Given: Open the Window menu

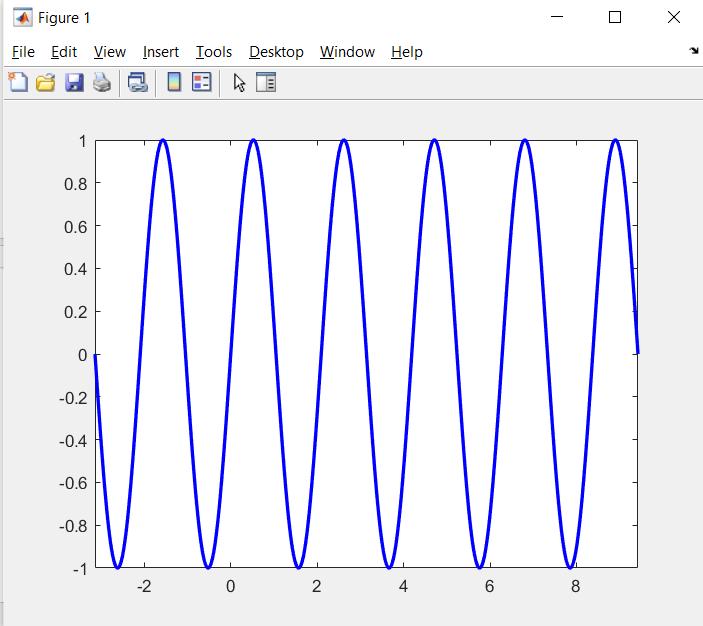Looking at the screenshot, I should pos(347,52).
